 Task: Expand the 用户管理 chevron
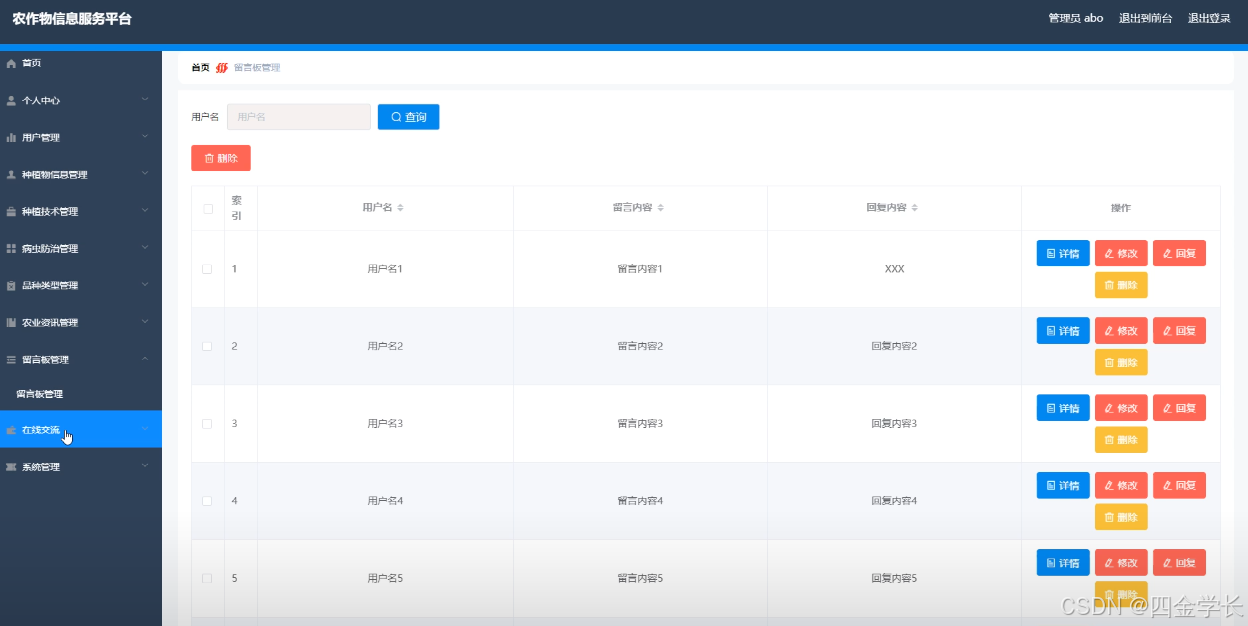(x=145, y=136)
